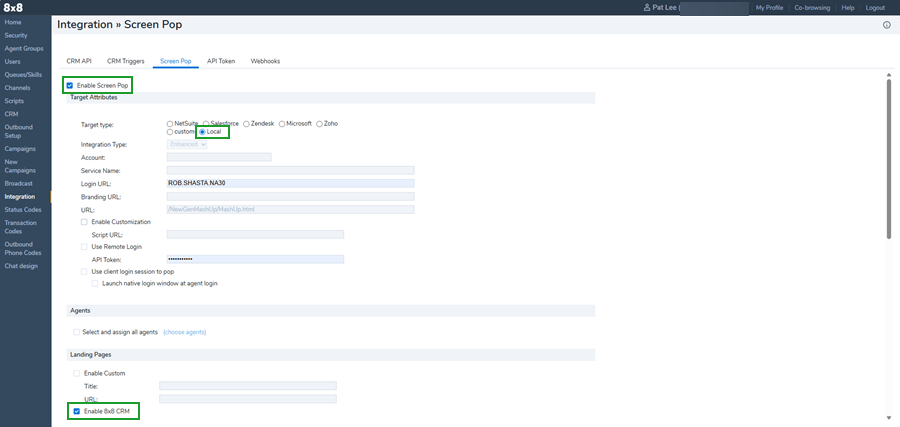The width and height of the screenshot is (900, 427).
Task: Check Select and assign all agents
Action: pyautogui.click(x=77, y=332)
